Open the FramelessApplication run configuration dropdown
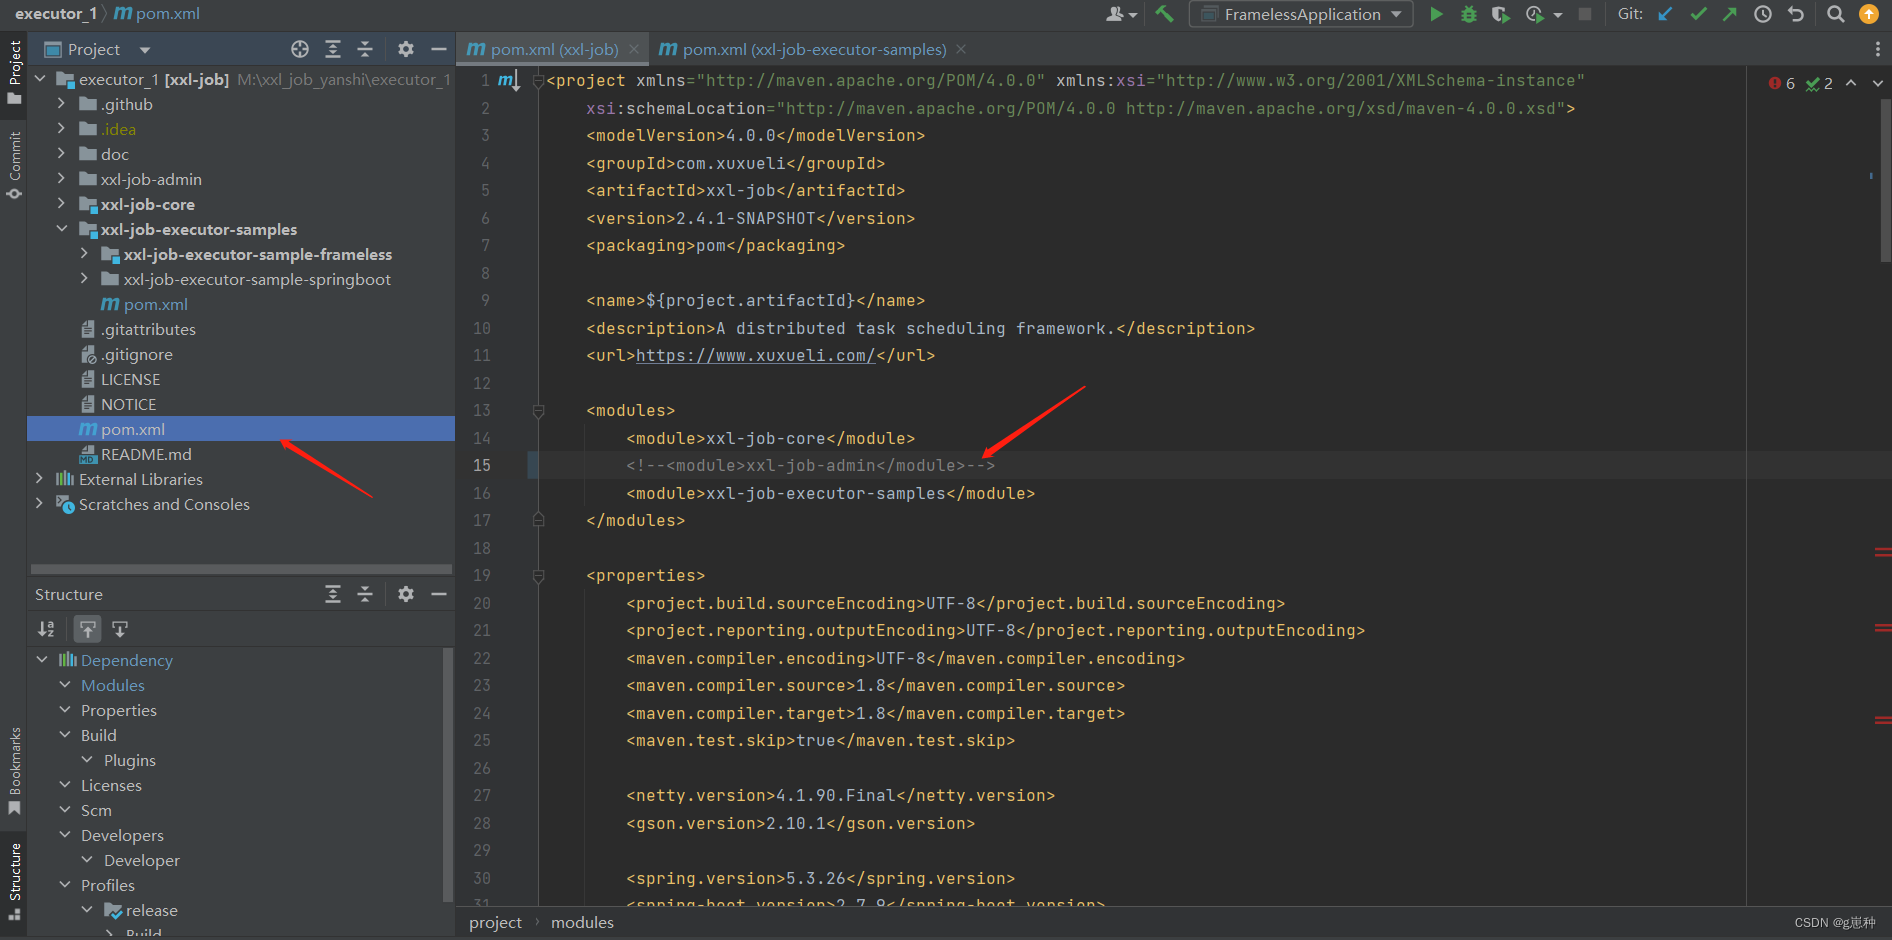 pos(1301,14)
